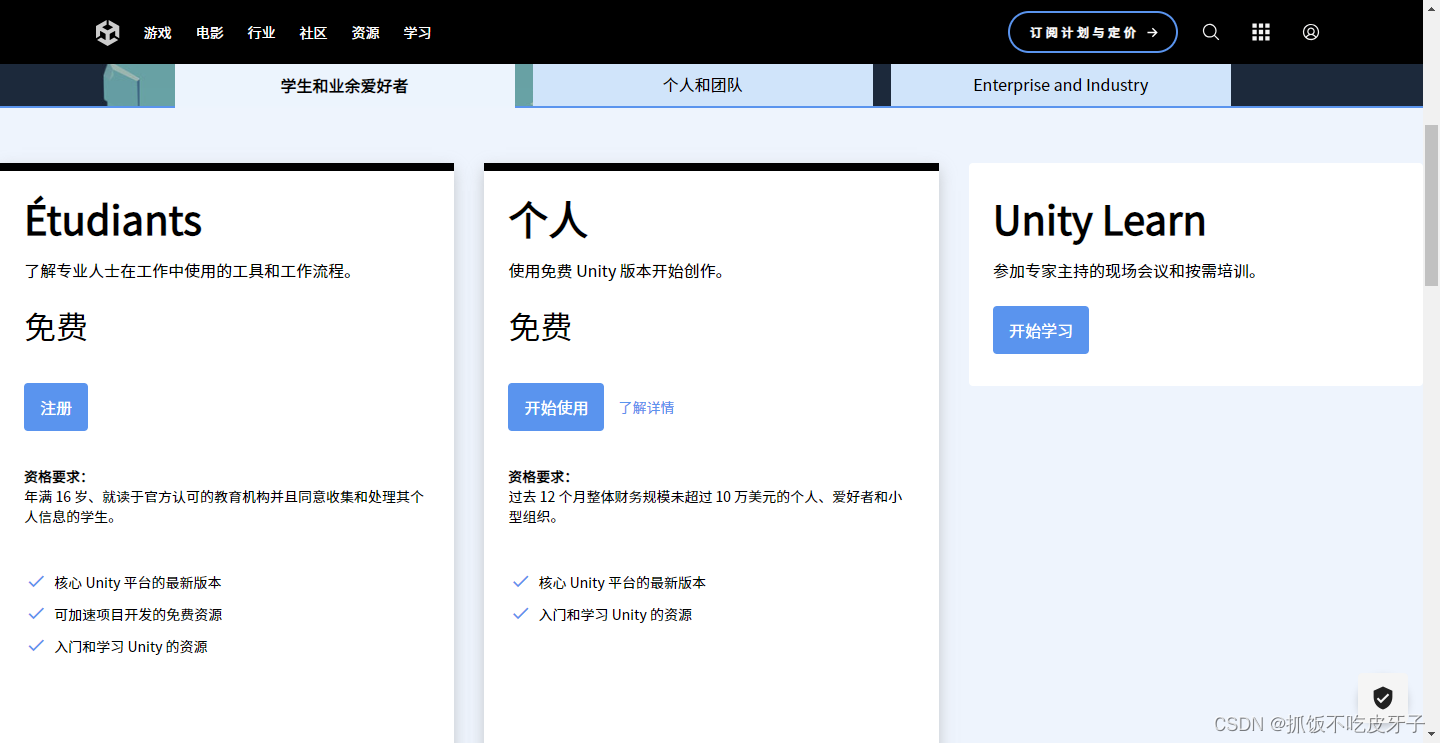This screenshot has height=743, width=1440.
Task: Open the 学习 menu
Action: 418,33
